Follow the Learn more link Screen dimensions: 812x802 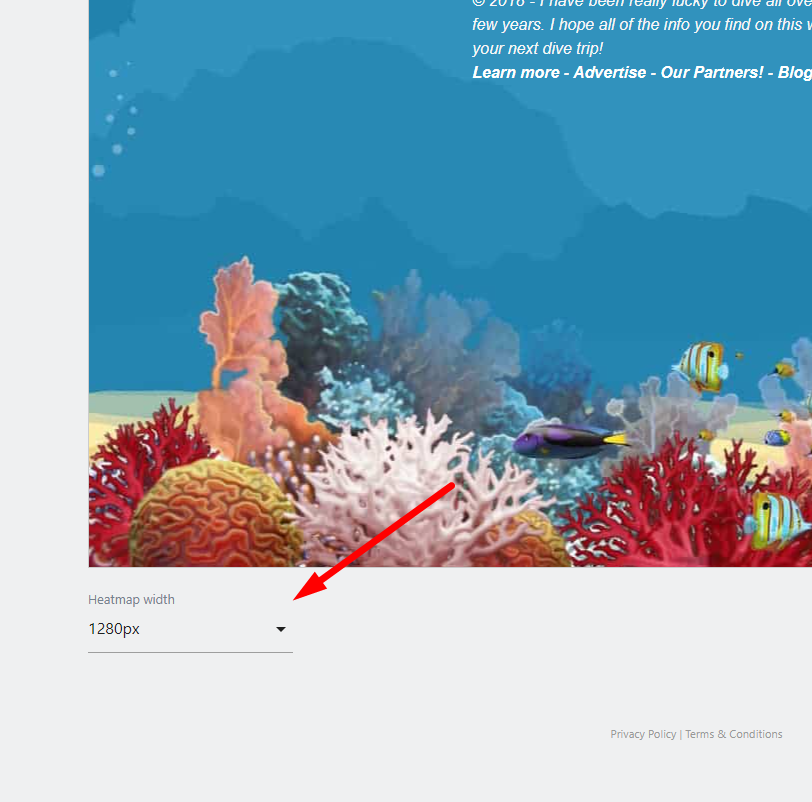515,72
